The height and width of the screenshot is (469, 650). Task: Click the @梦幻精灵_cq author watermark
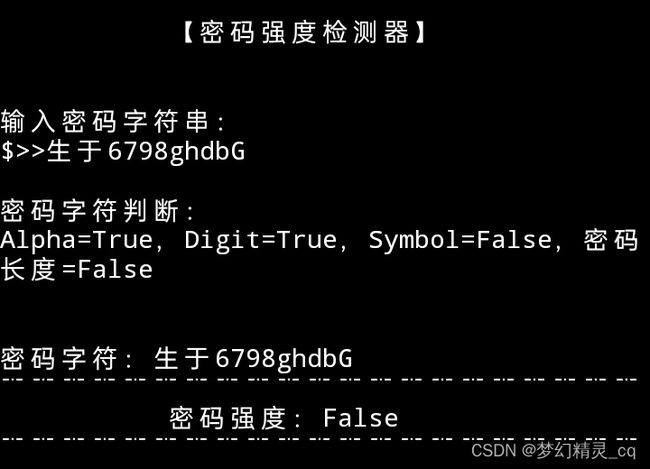pos(578,451)
